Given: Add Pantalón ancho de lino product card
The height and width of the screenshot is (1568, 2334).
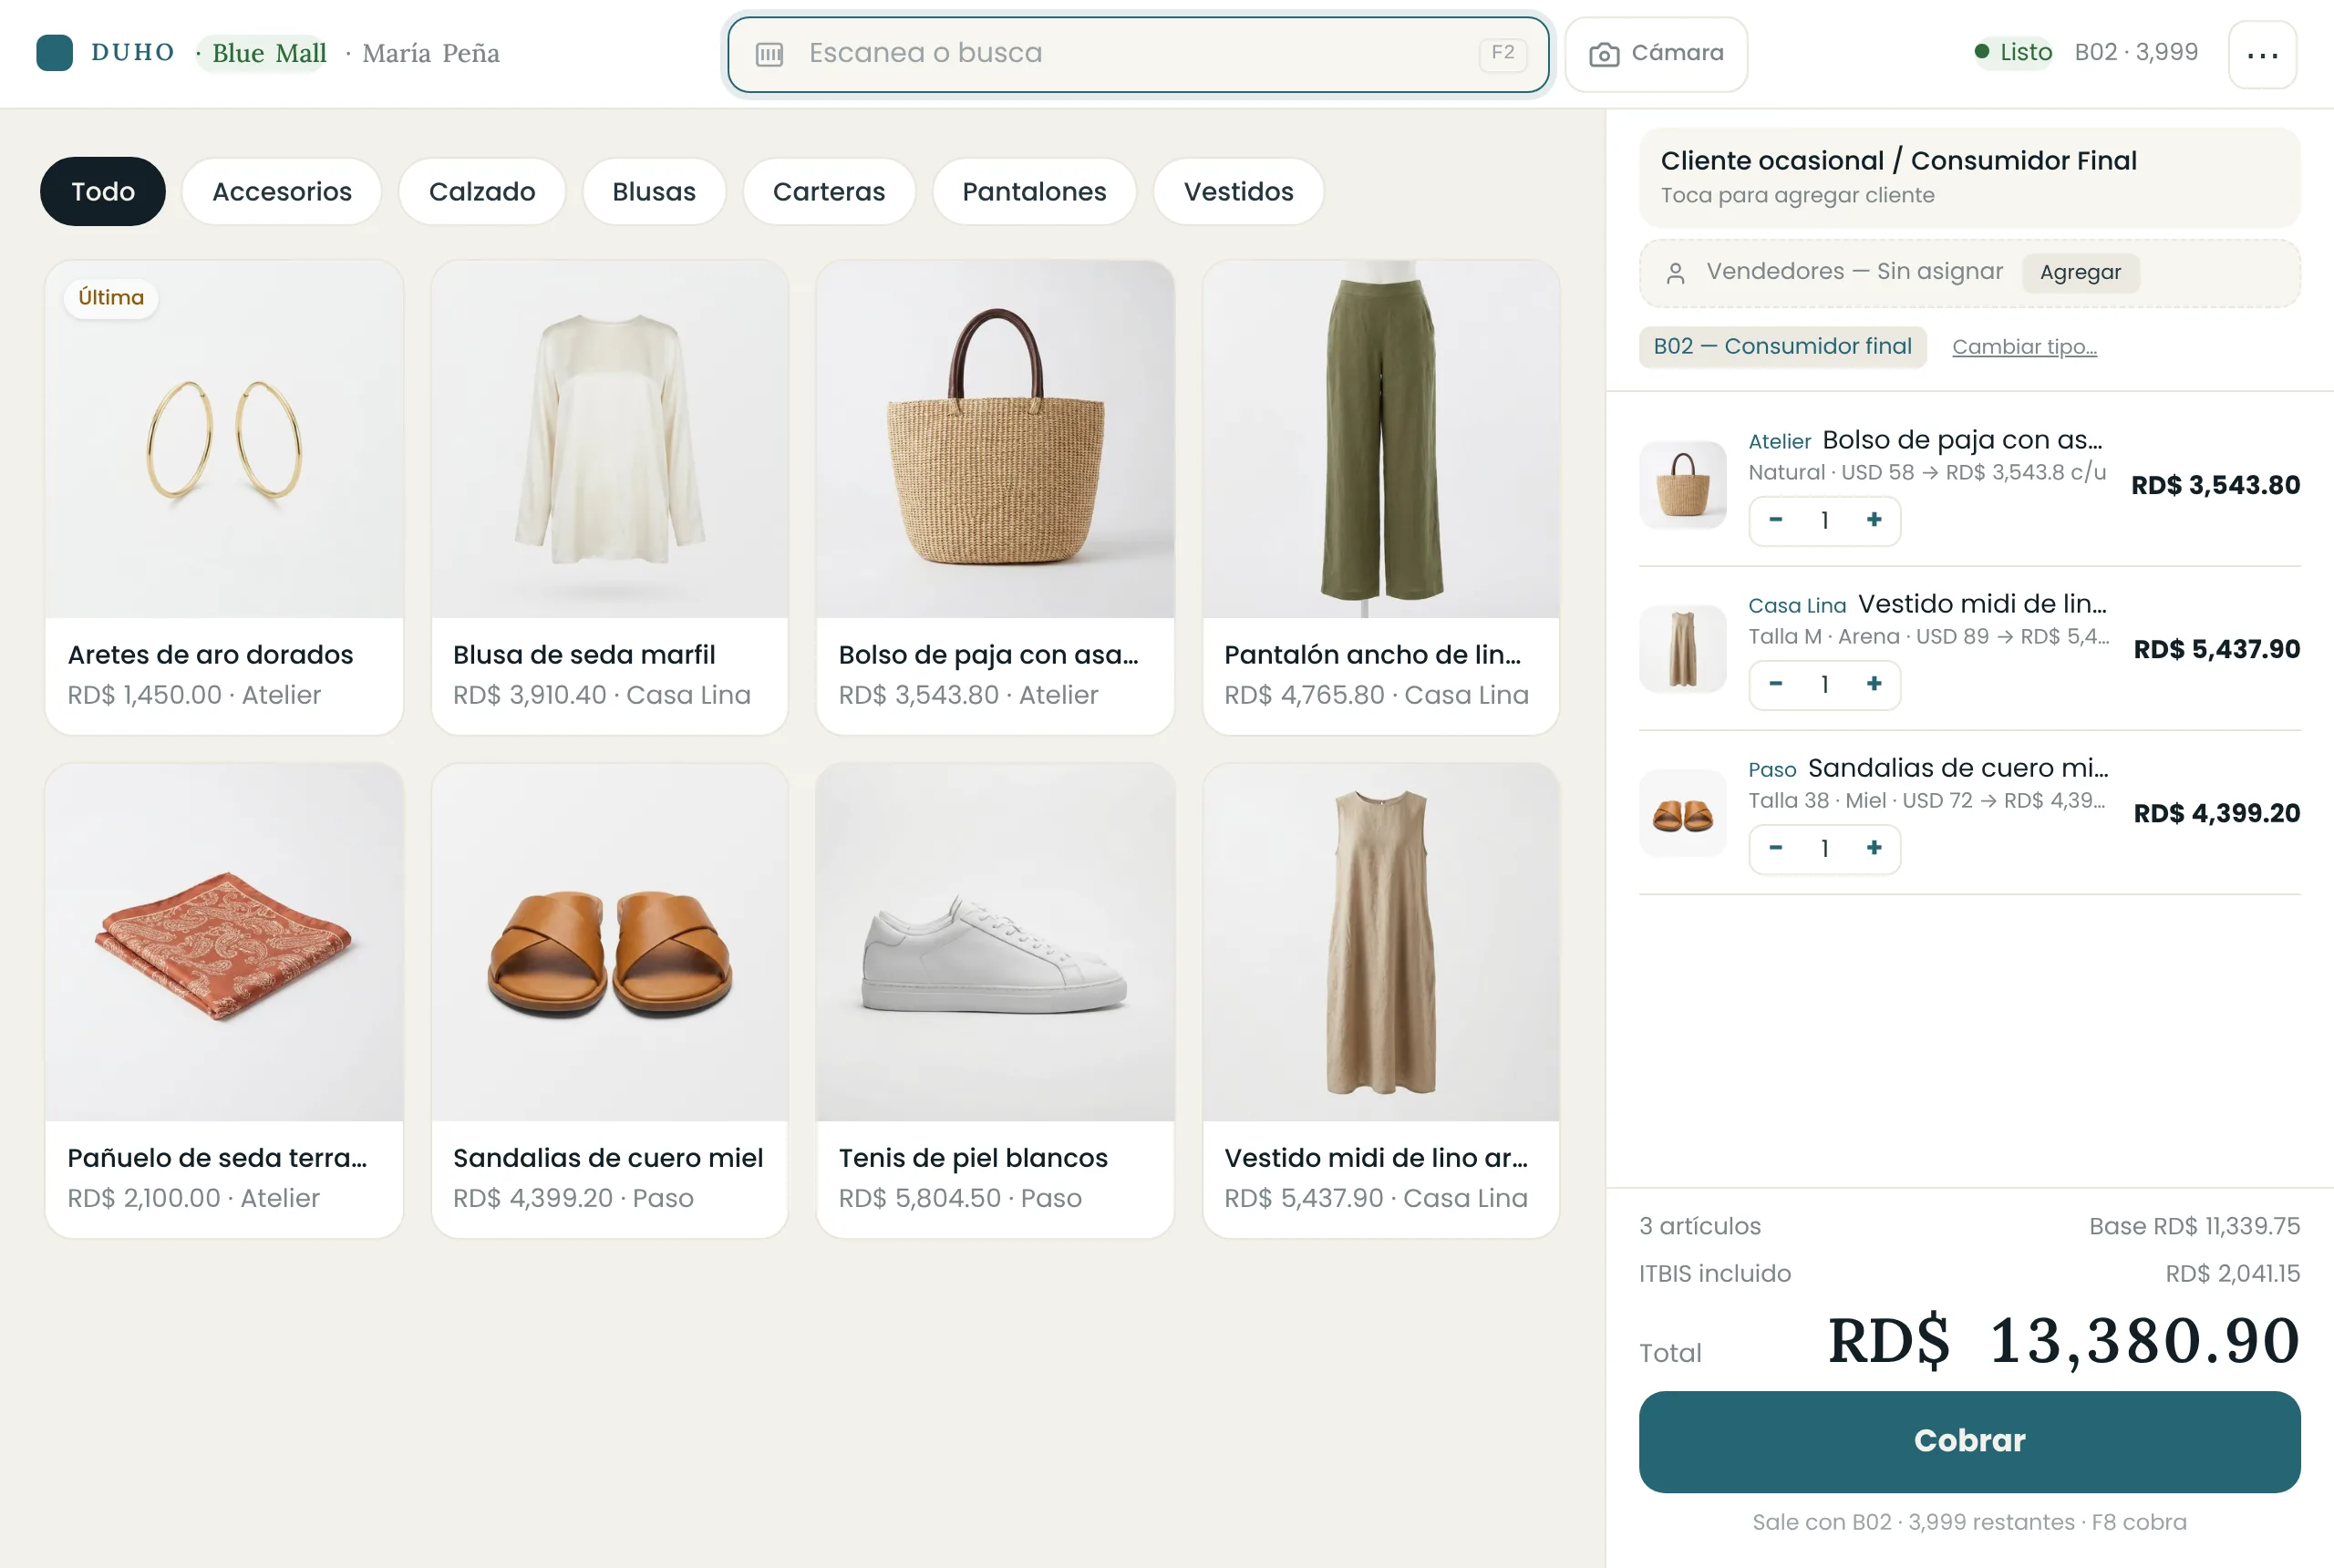Looking at the screenshot, I should tap(1381, 497).
